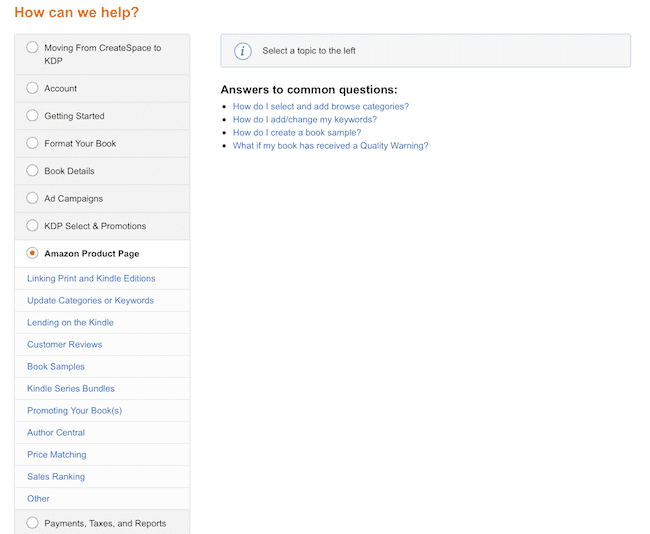Go to Customer Reviews subtopic
This screenshot has width=650, height=534.
click(65, 344)
